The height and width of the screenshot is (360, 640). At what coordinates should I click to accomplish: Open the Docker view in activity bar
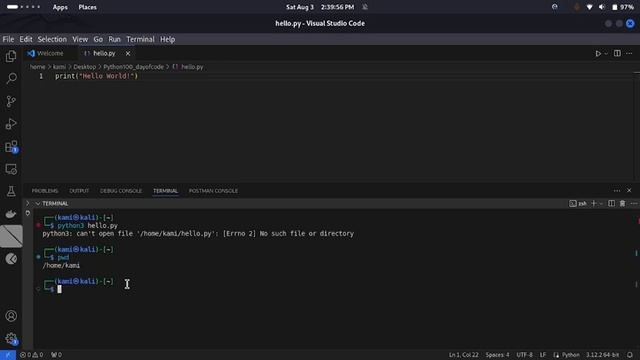(x=11, y=214)
